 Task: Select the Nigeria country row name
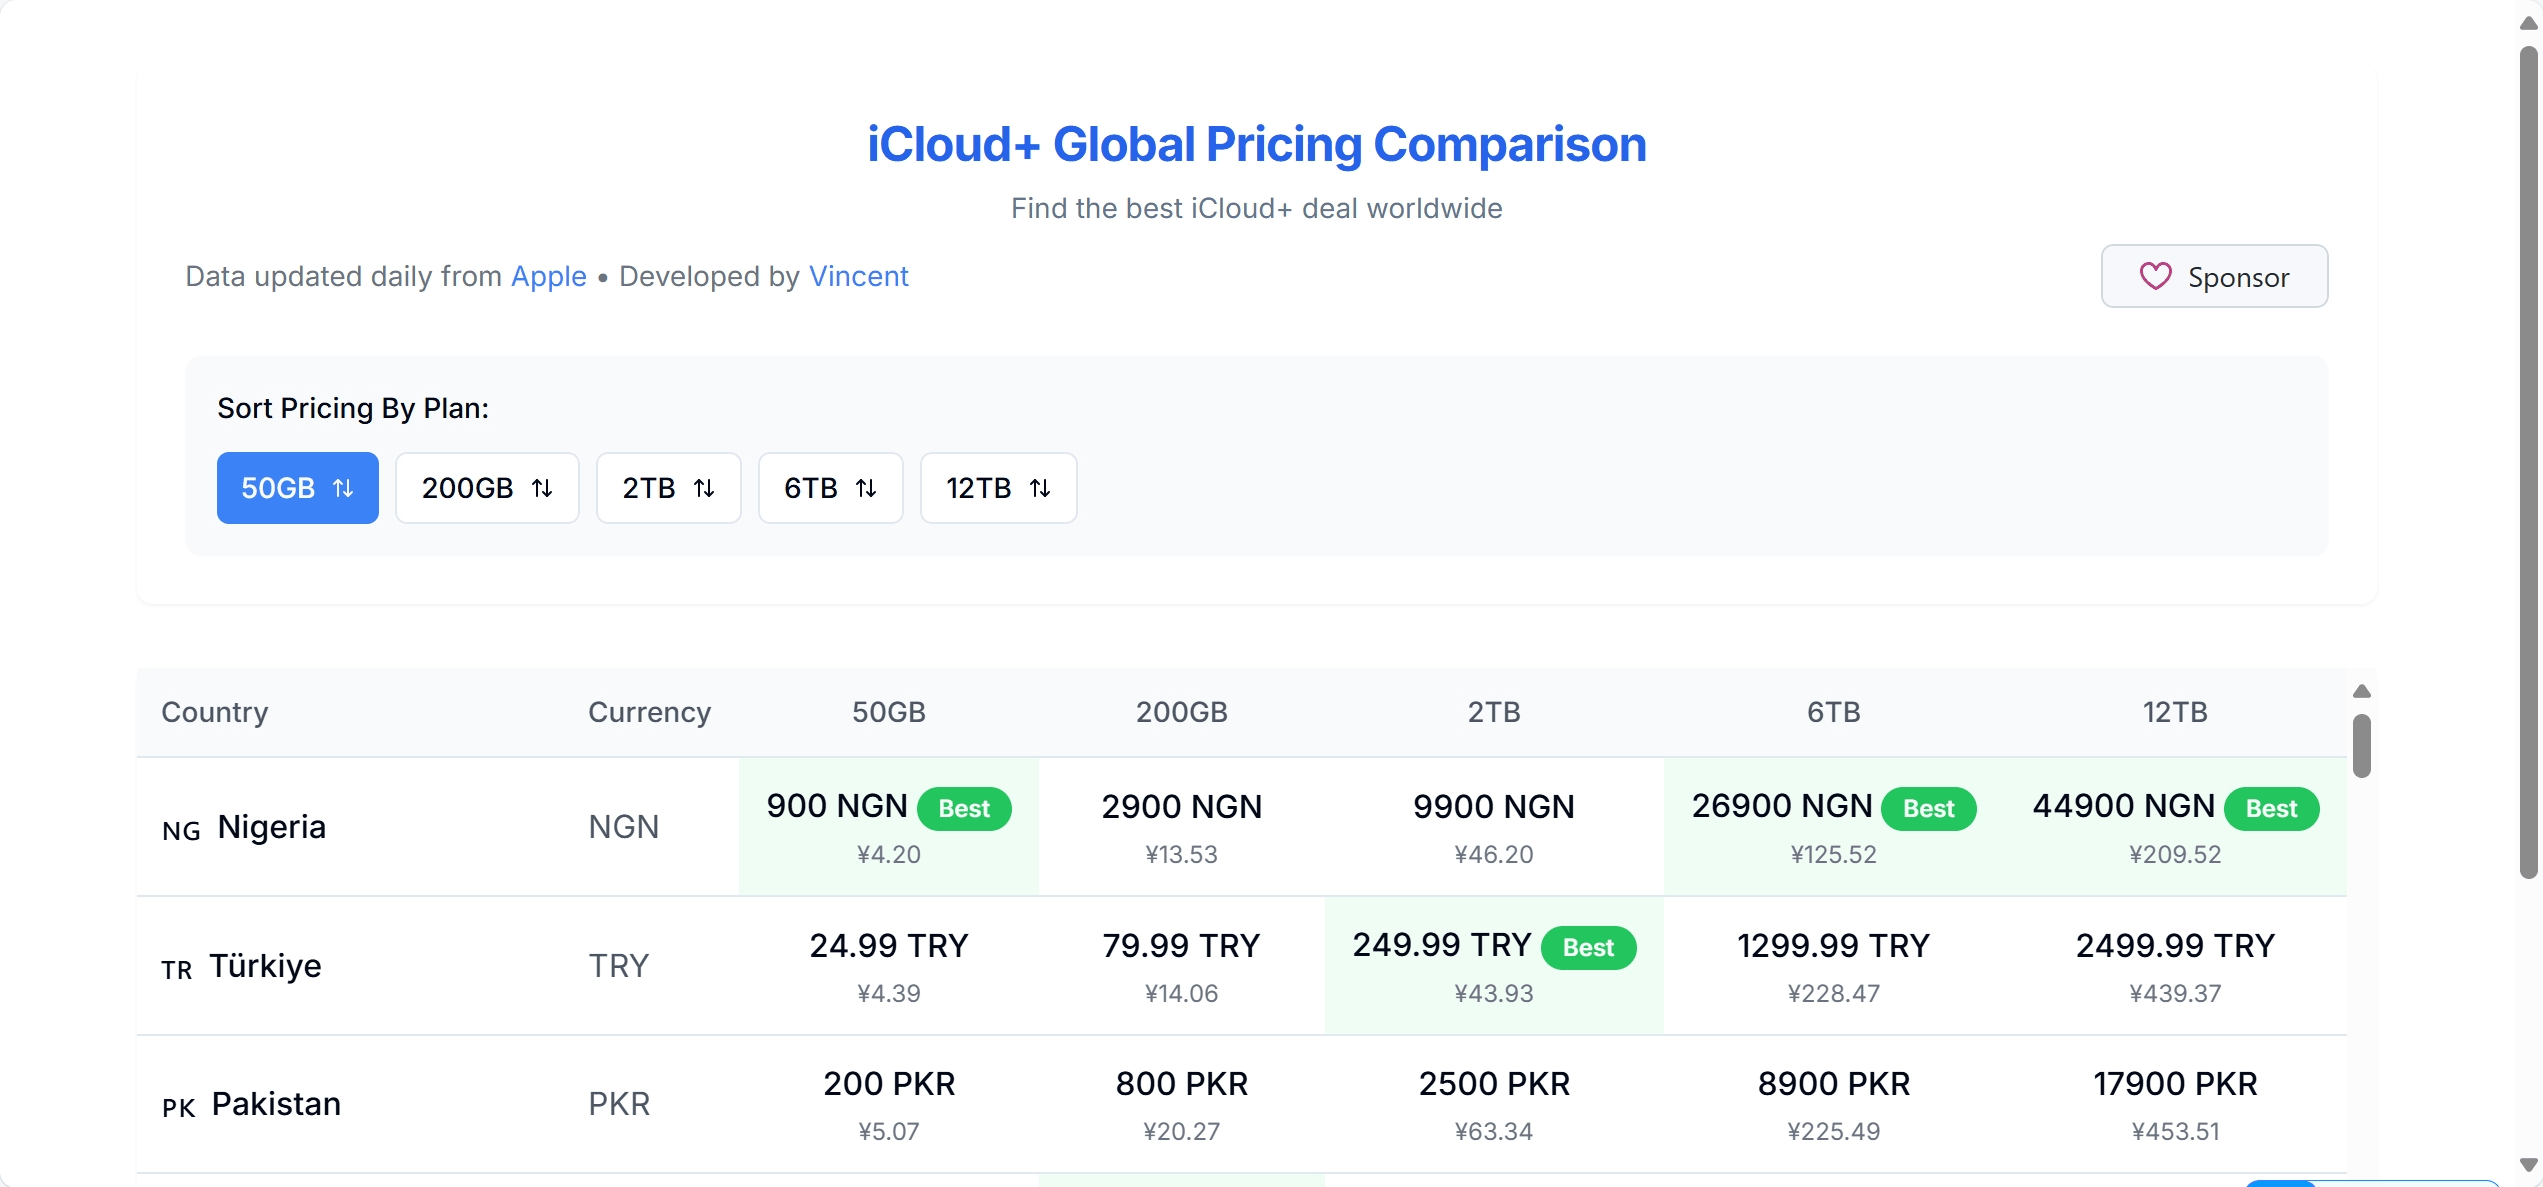[271, 827]
